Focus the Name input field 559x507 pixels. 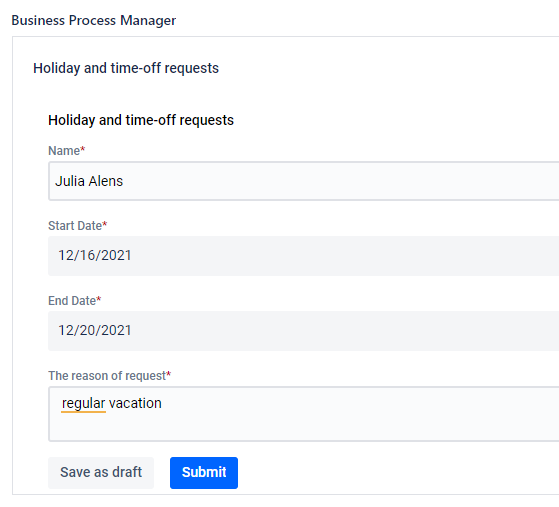[303, 181]
